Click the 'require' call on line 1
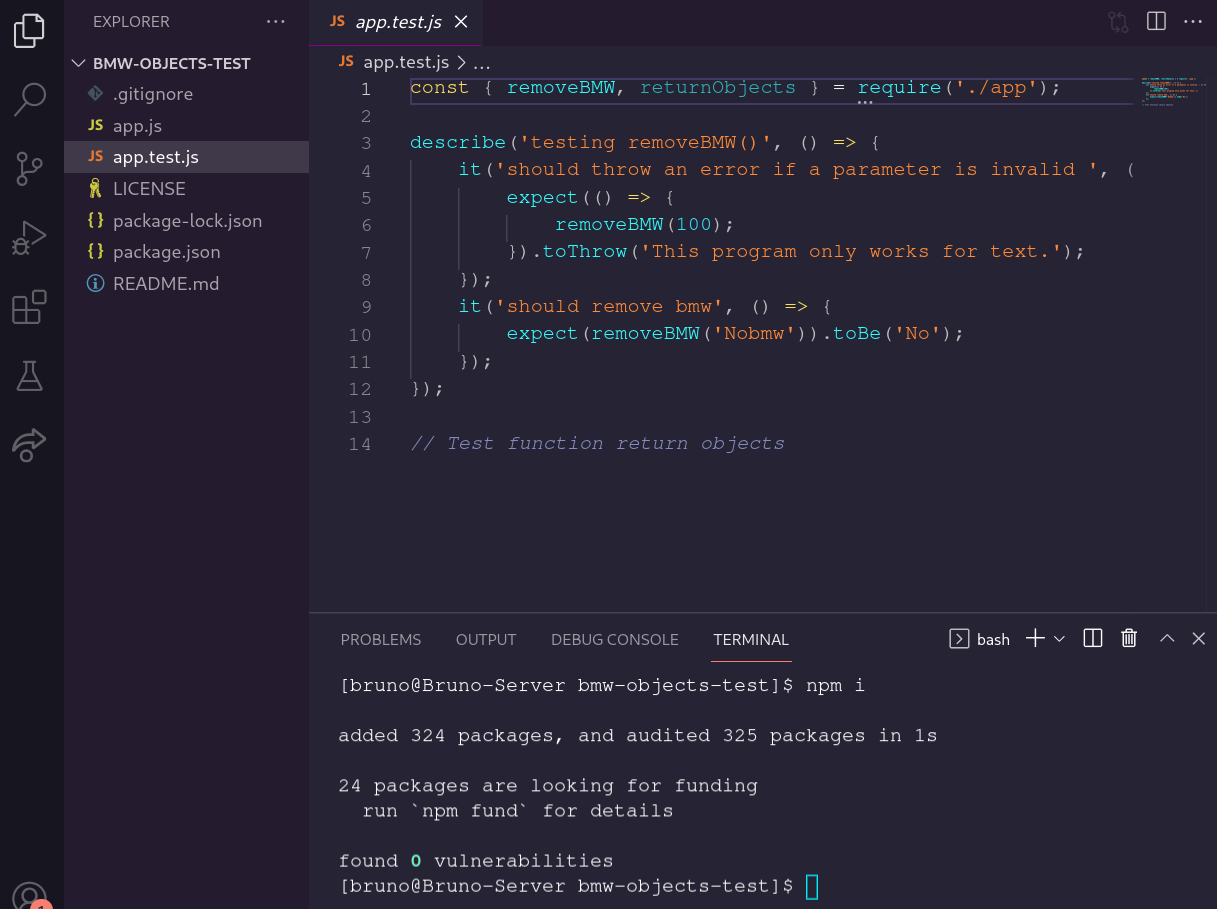Screen dimensions: 1217x909 pyautogui.click(x=899, y=88)
